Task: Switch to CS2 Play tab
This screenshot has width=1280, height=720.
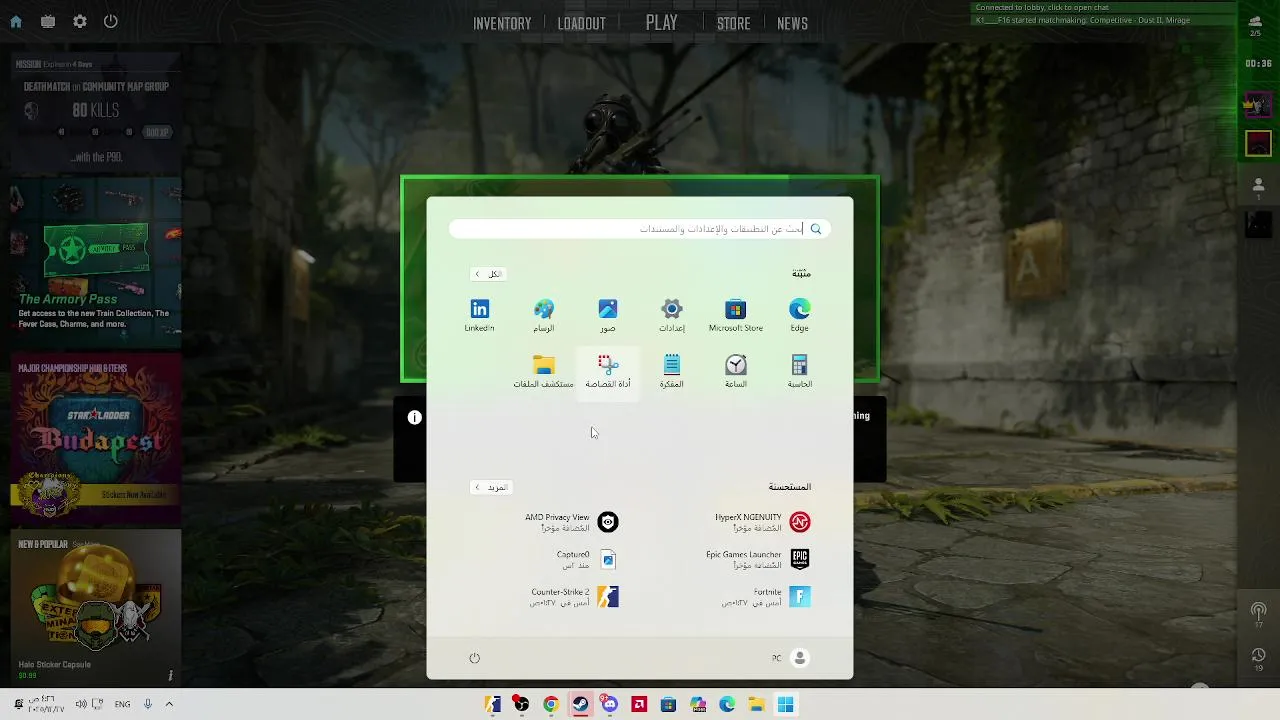Action: [x=661, y=22]
